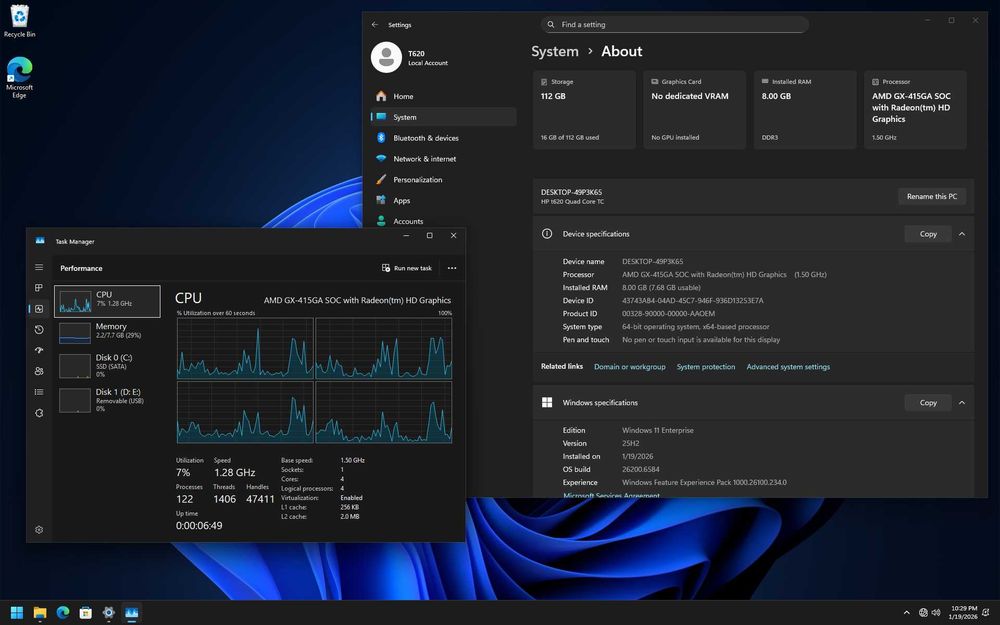
Task: Click the Settings back arrow
Action: tap(375, 25)
